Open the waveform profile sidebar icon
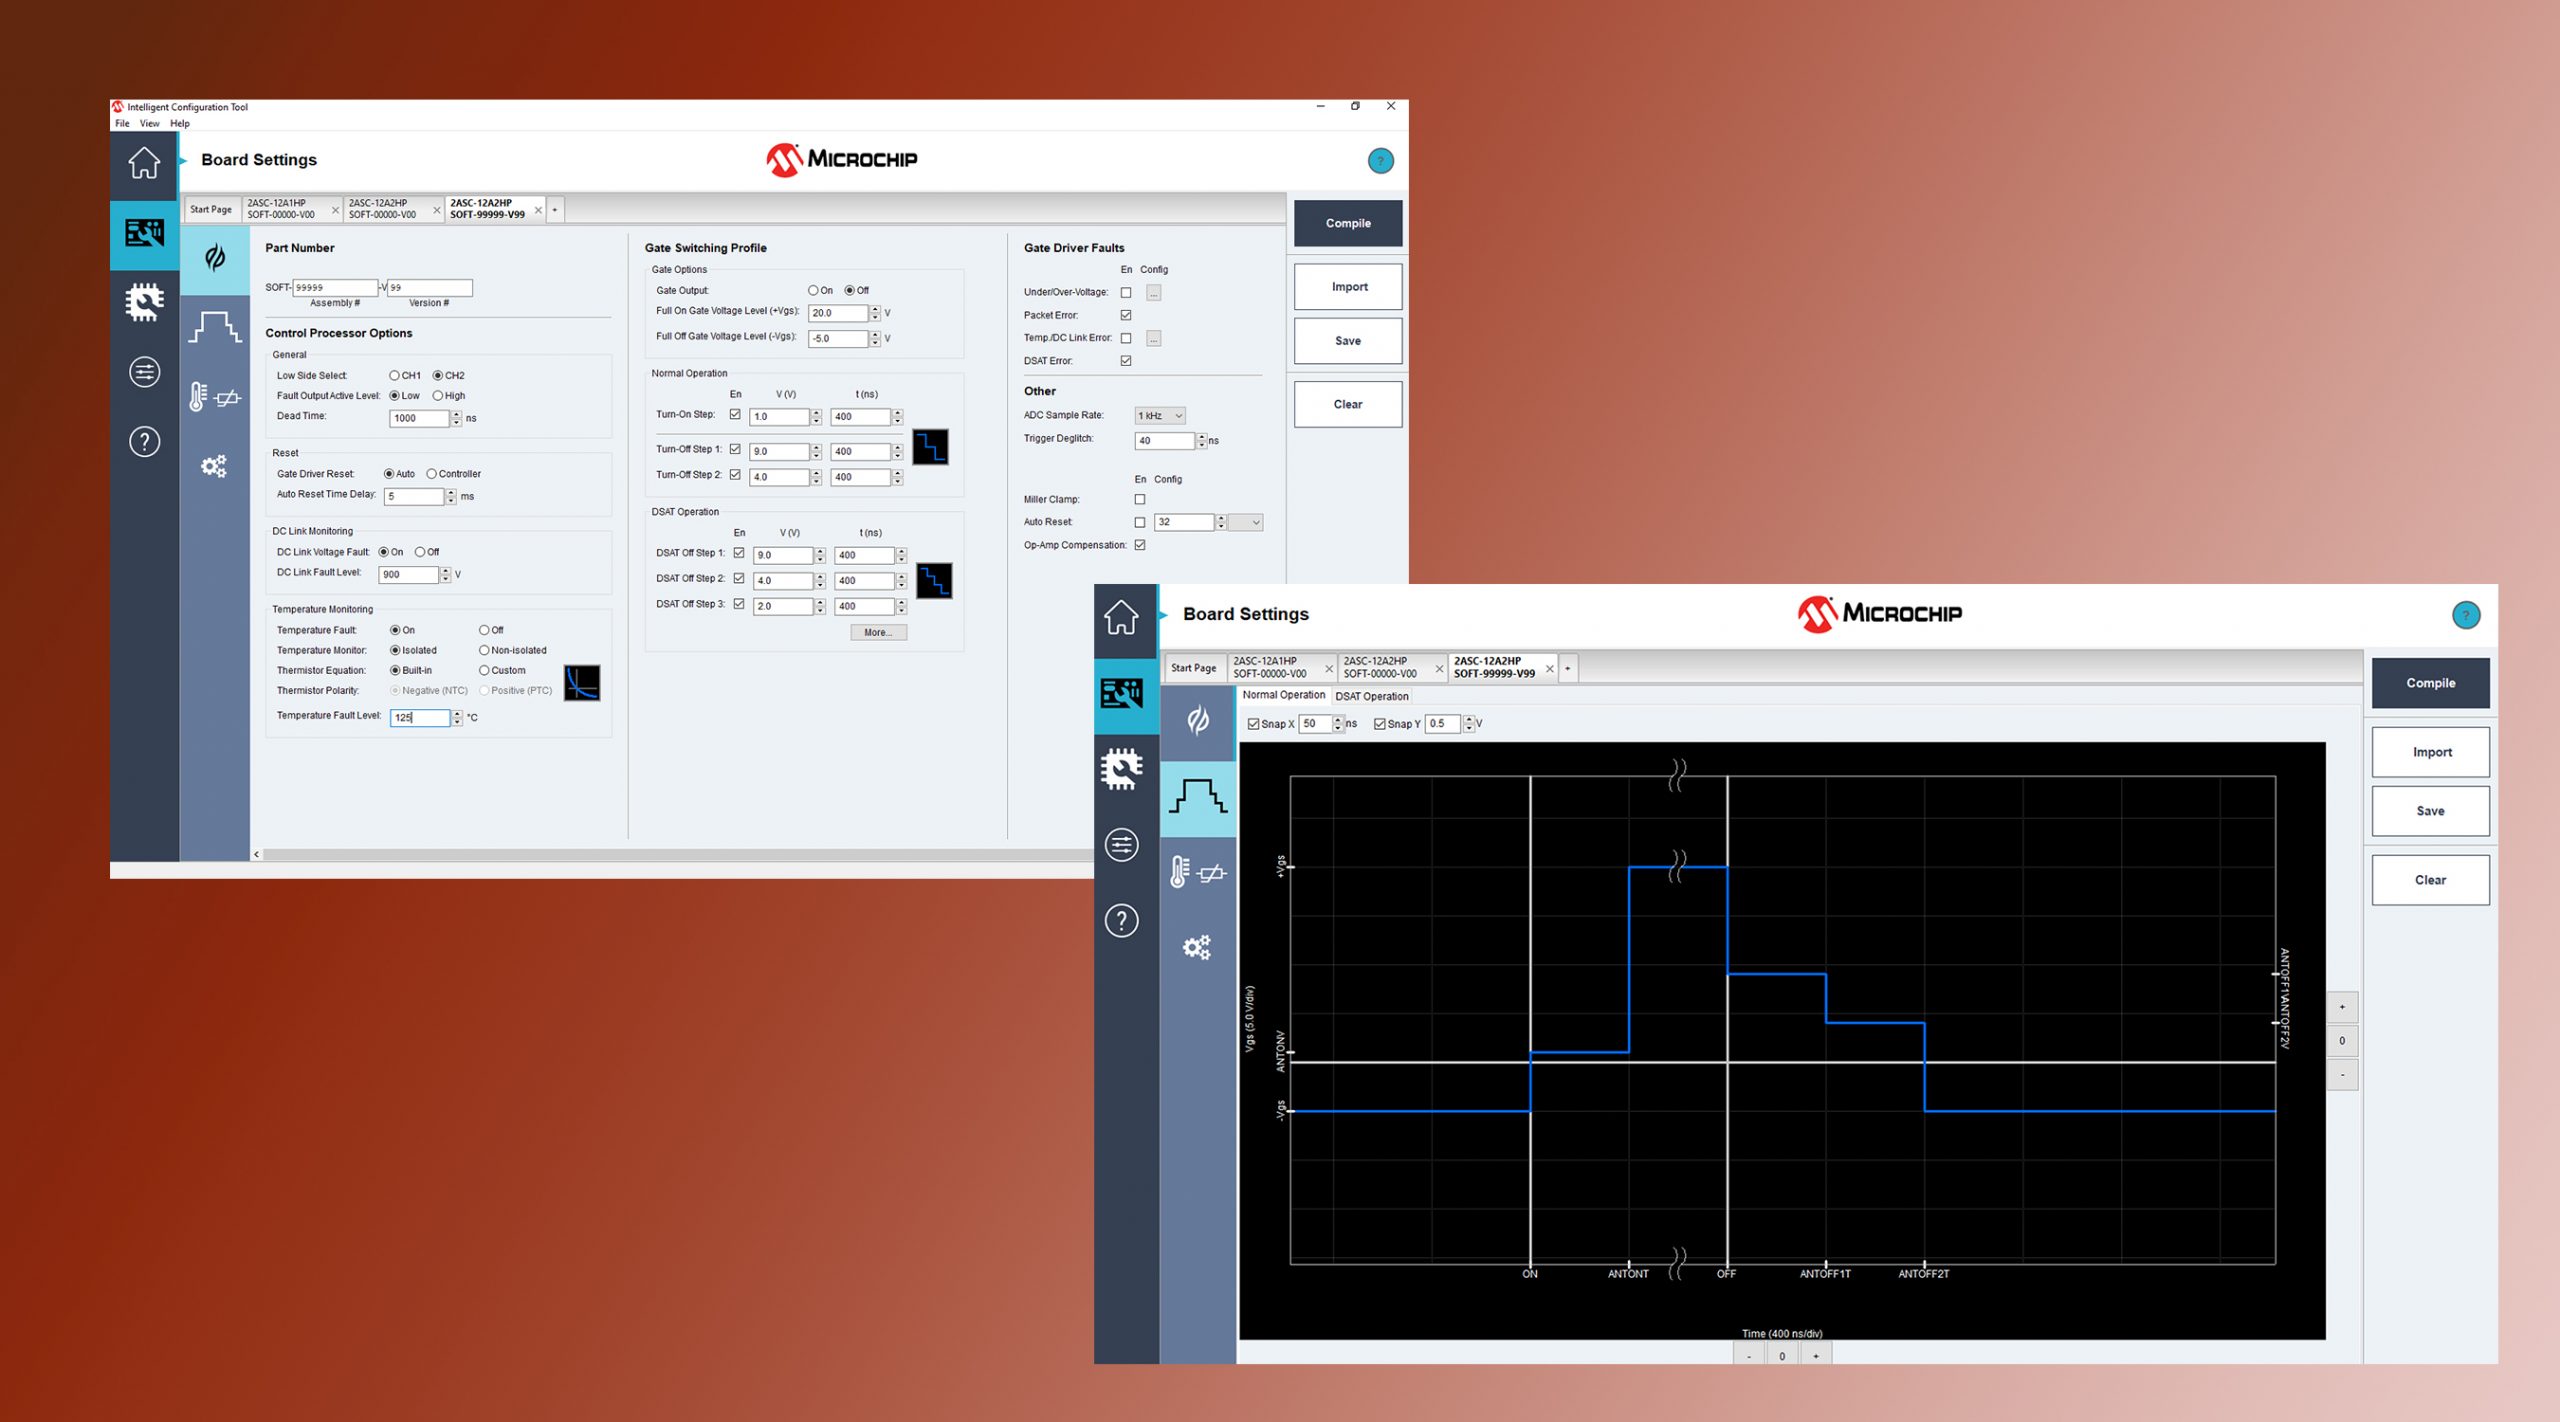Image resolution: width=2560 pixels, height=1422 pixels. [x=214, y=327]
